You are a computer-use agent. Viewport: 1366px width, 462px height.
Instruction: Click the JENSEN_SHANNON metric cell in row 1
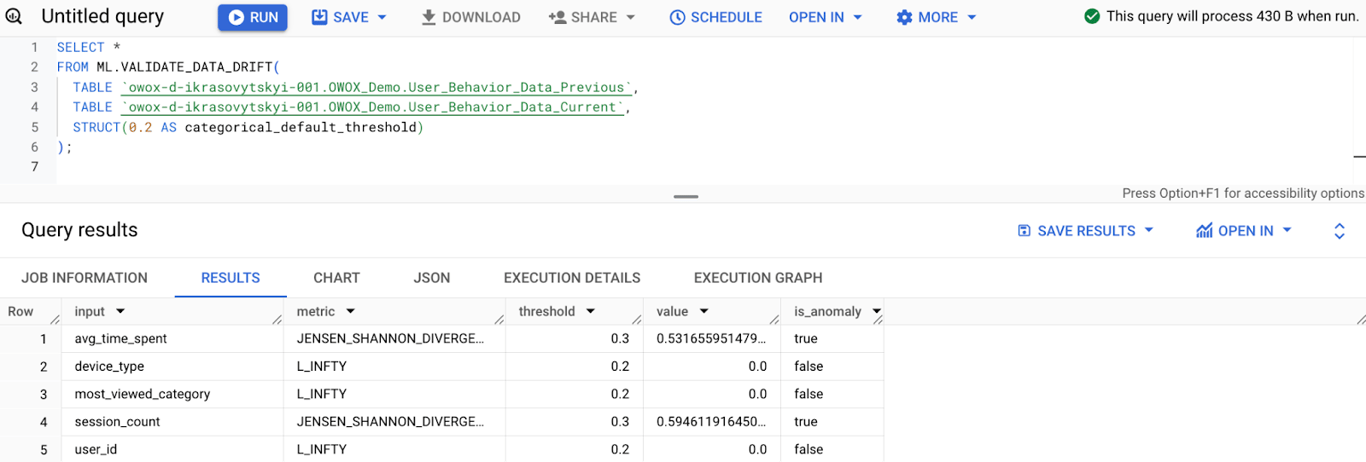pyautogui.click(x=395, y=339)
